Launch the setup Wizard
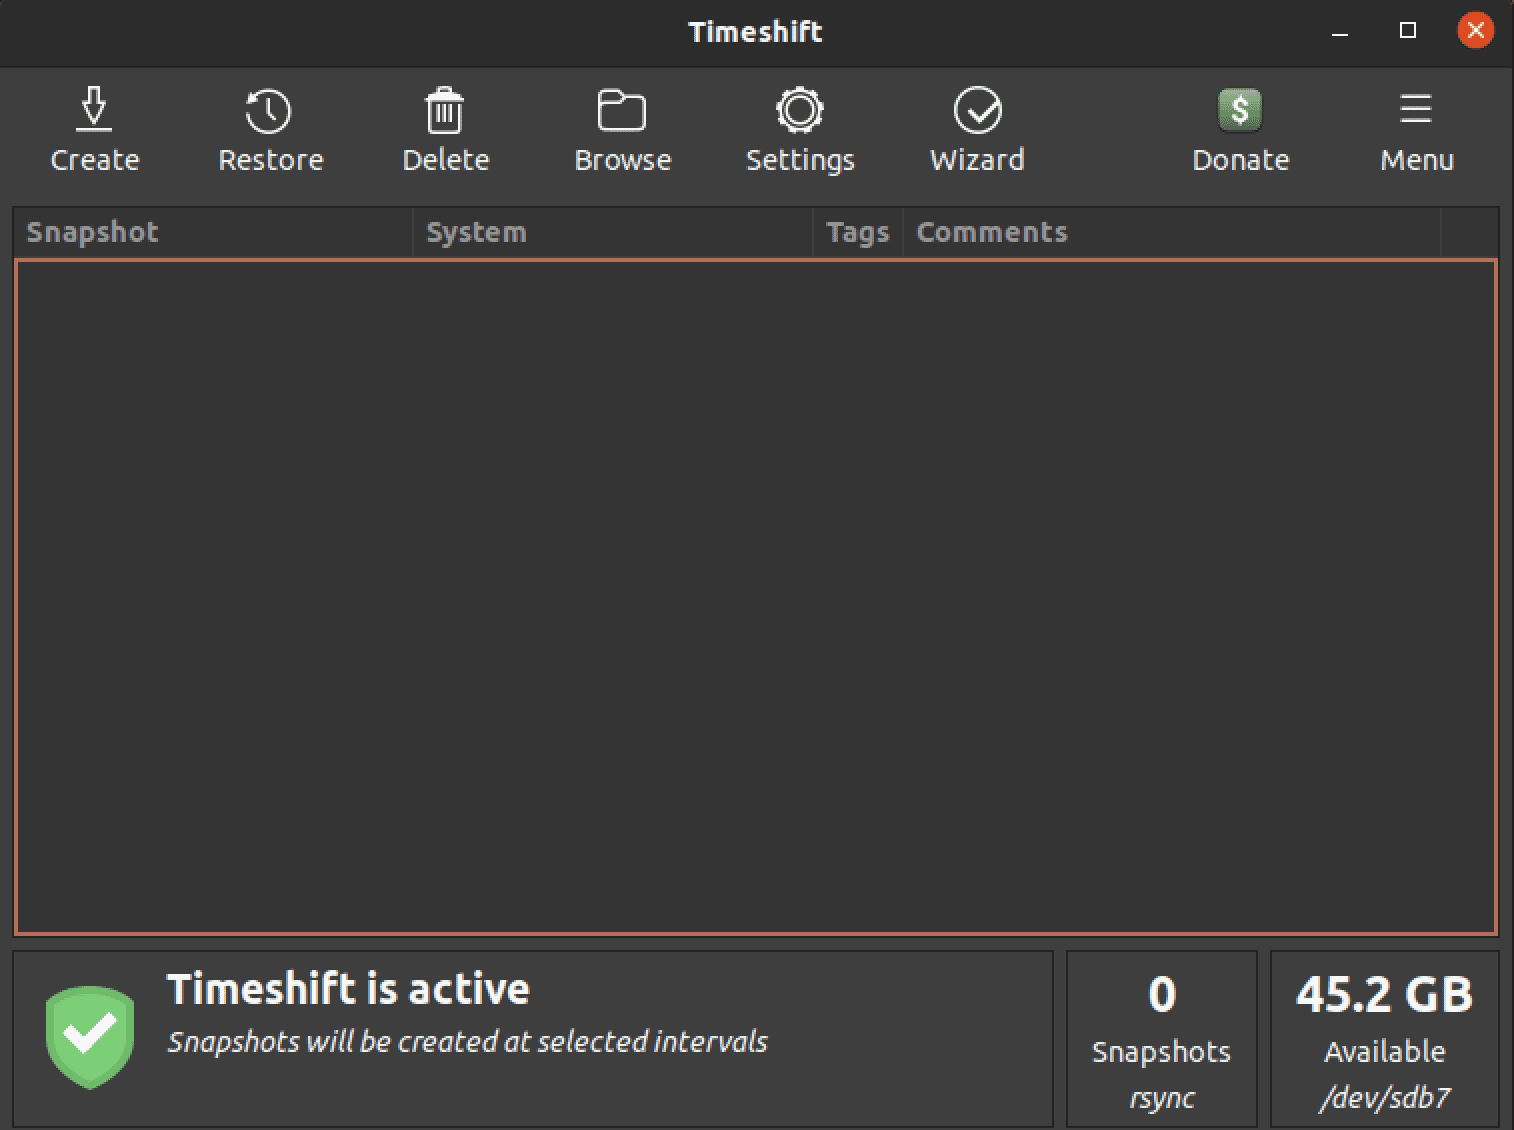1514x1130 pixels. coord(977,111)
